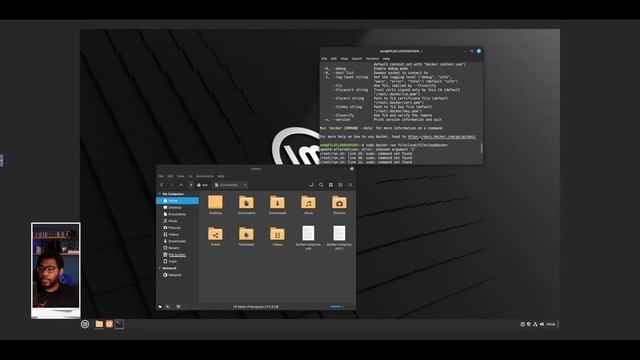Screen dimensions: 640x360
Task: Show places icon in status bar
Action: pyautogui.click(x=160, y=307)
